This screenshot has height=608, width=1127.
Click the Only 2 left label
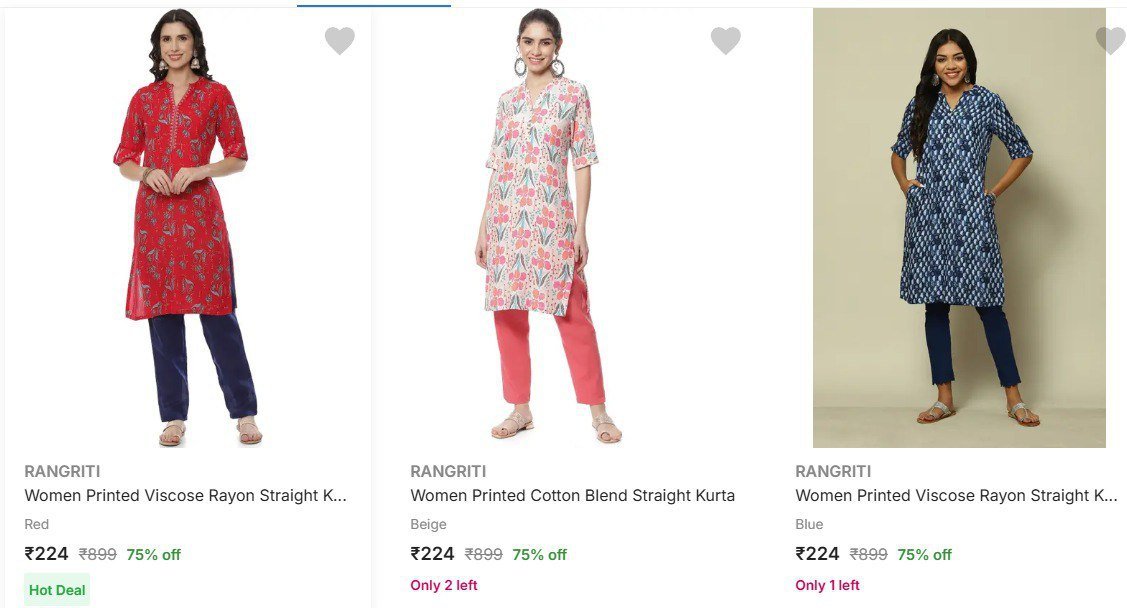coord(444,586)
